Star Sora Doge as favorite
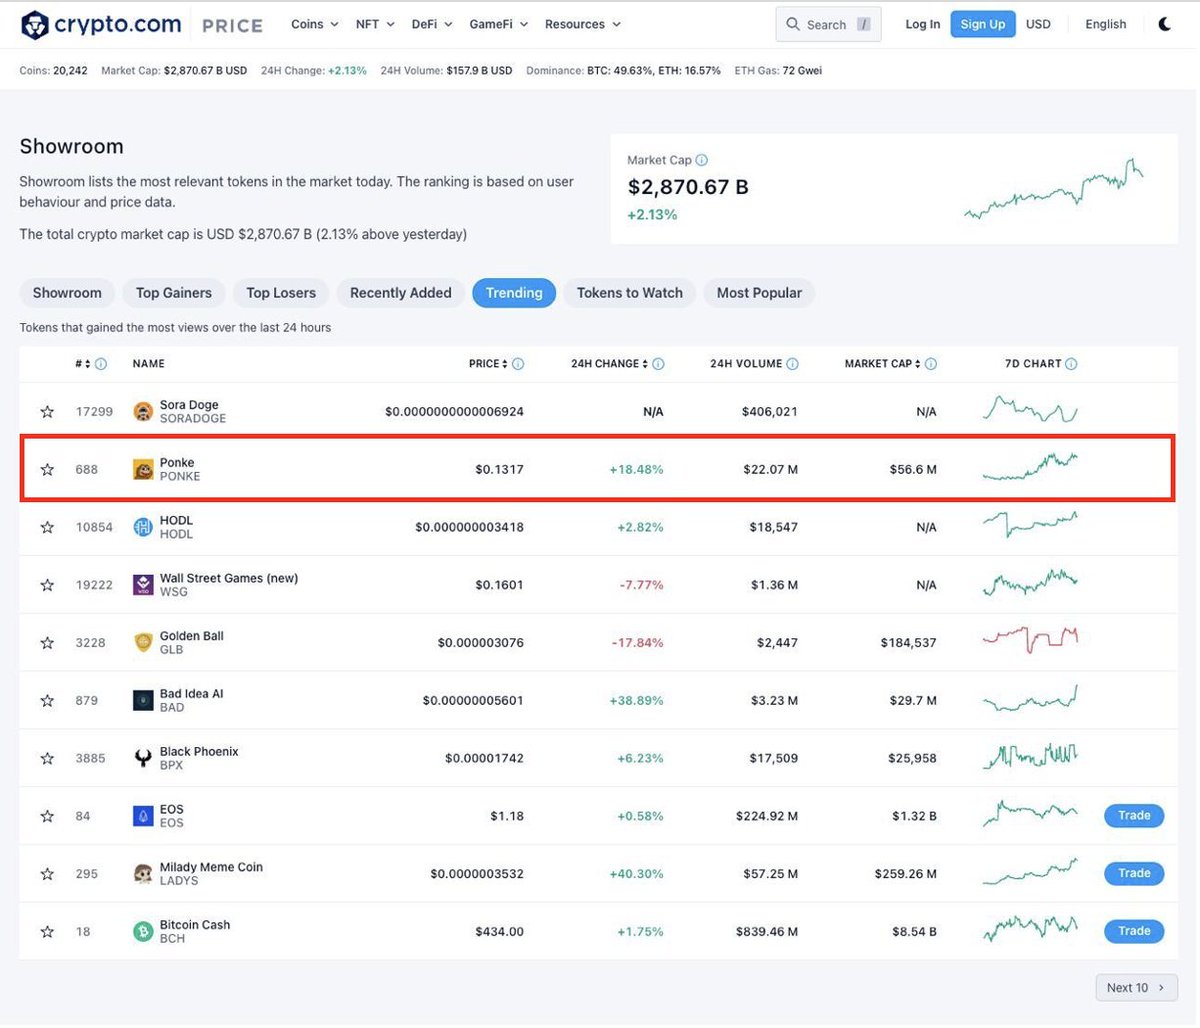The height and width of the screenshot is (1028, 1200). 47,412
